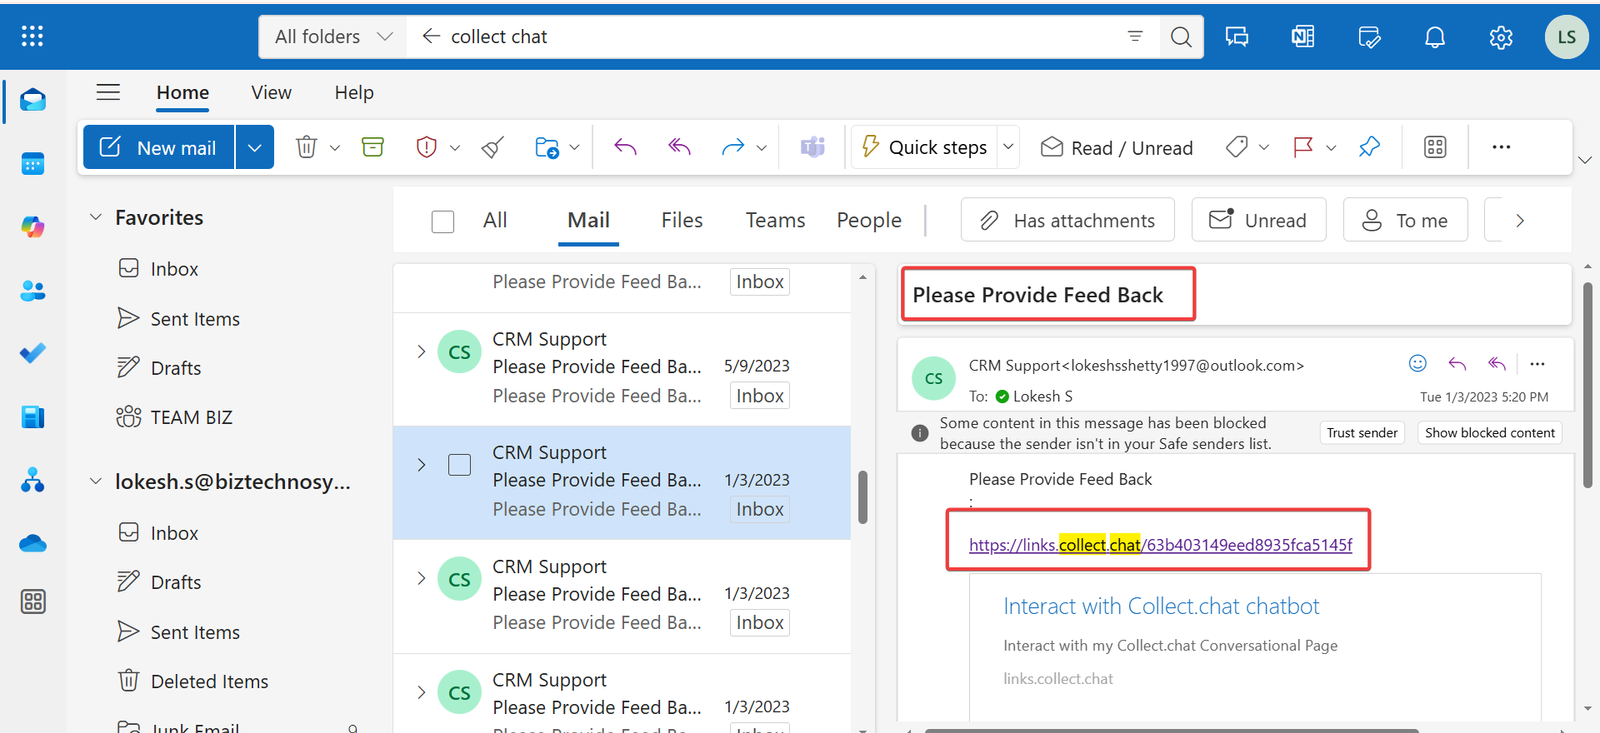Expand the New mail dropdown arrow
Image resolution: width=1600 pixels, height=733 pixels.
coord(255,147)
